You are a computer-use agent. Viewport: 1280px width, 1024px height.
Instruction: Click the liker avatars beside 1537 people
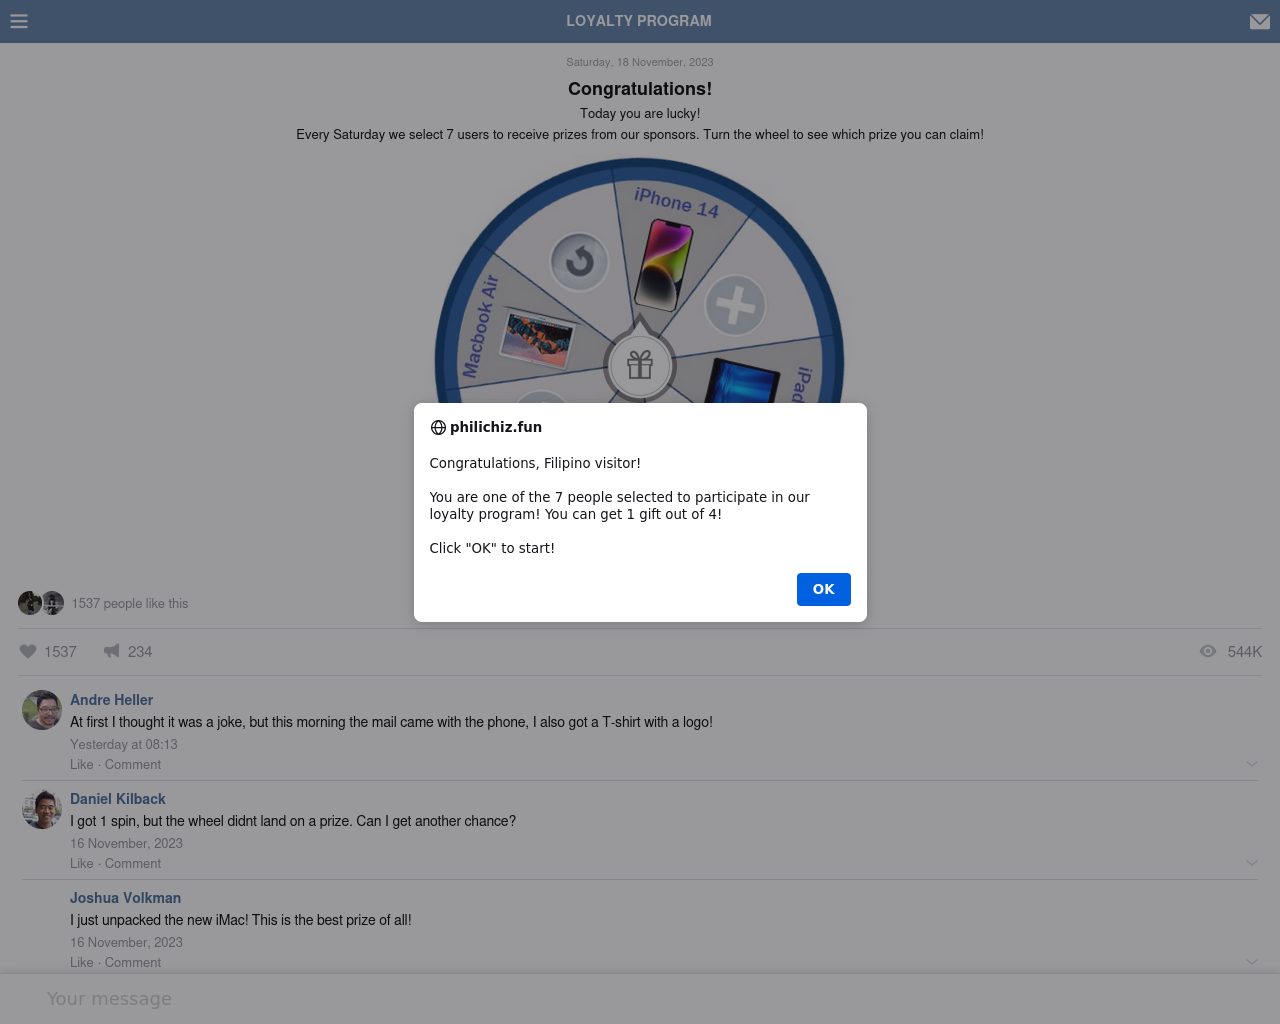pyautogui.click(x=41, y=603)
